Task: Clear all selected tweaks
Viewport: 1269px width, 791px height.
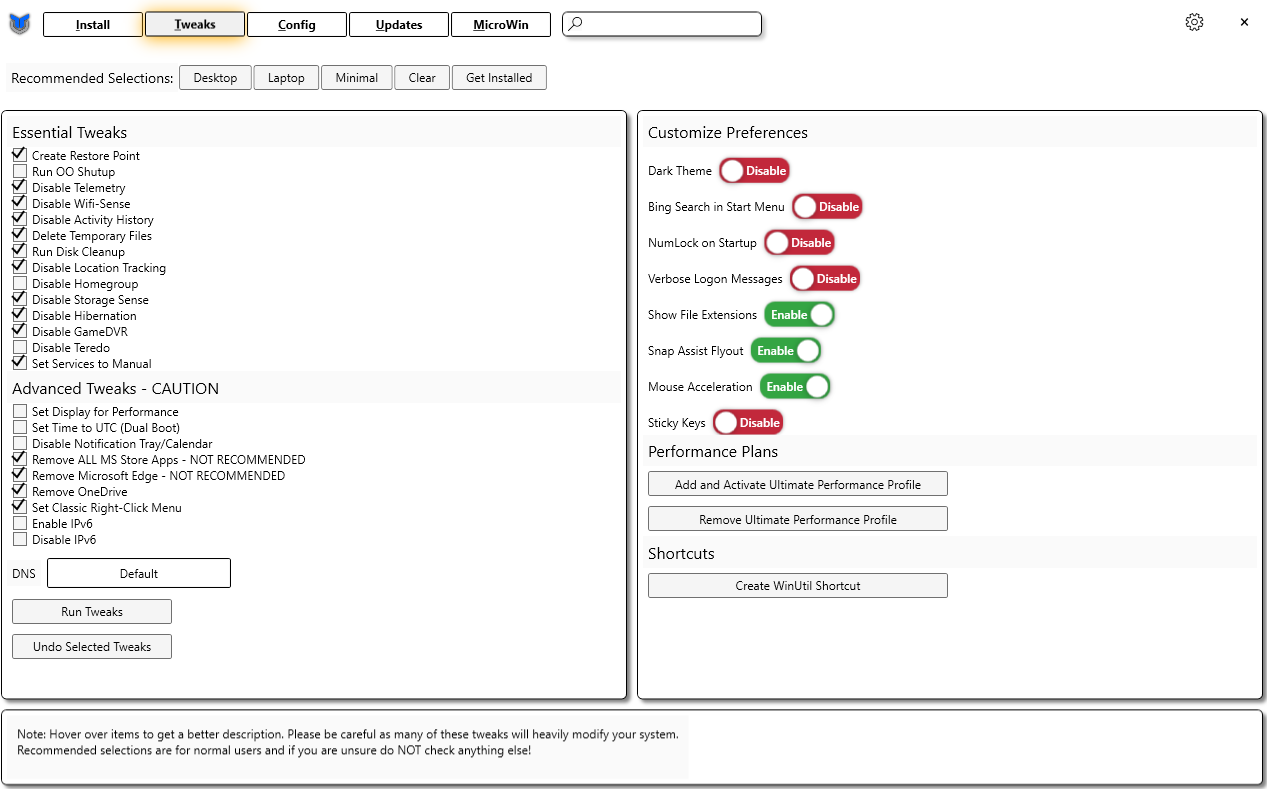Action: (422, 78)
